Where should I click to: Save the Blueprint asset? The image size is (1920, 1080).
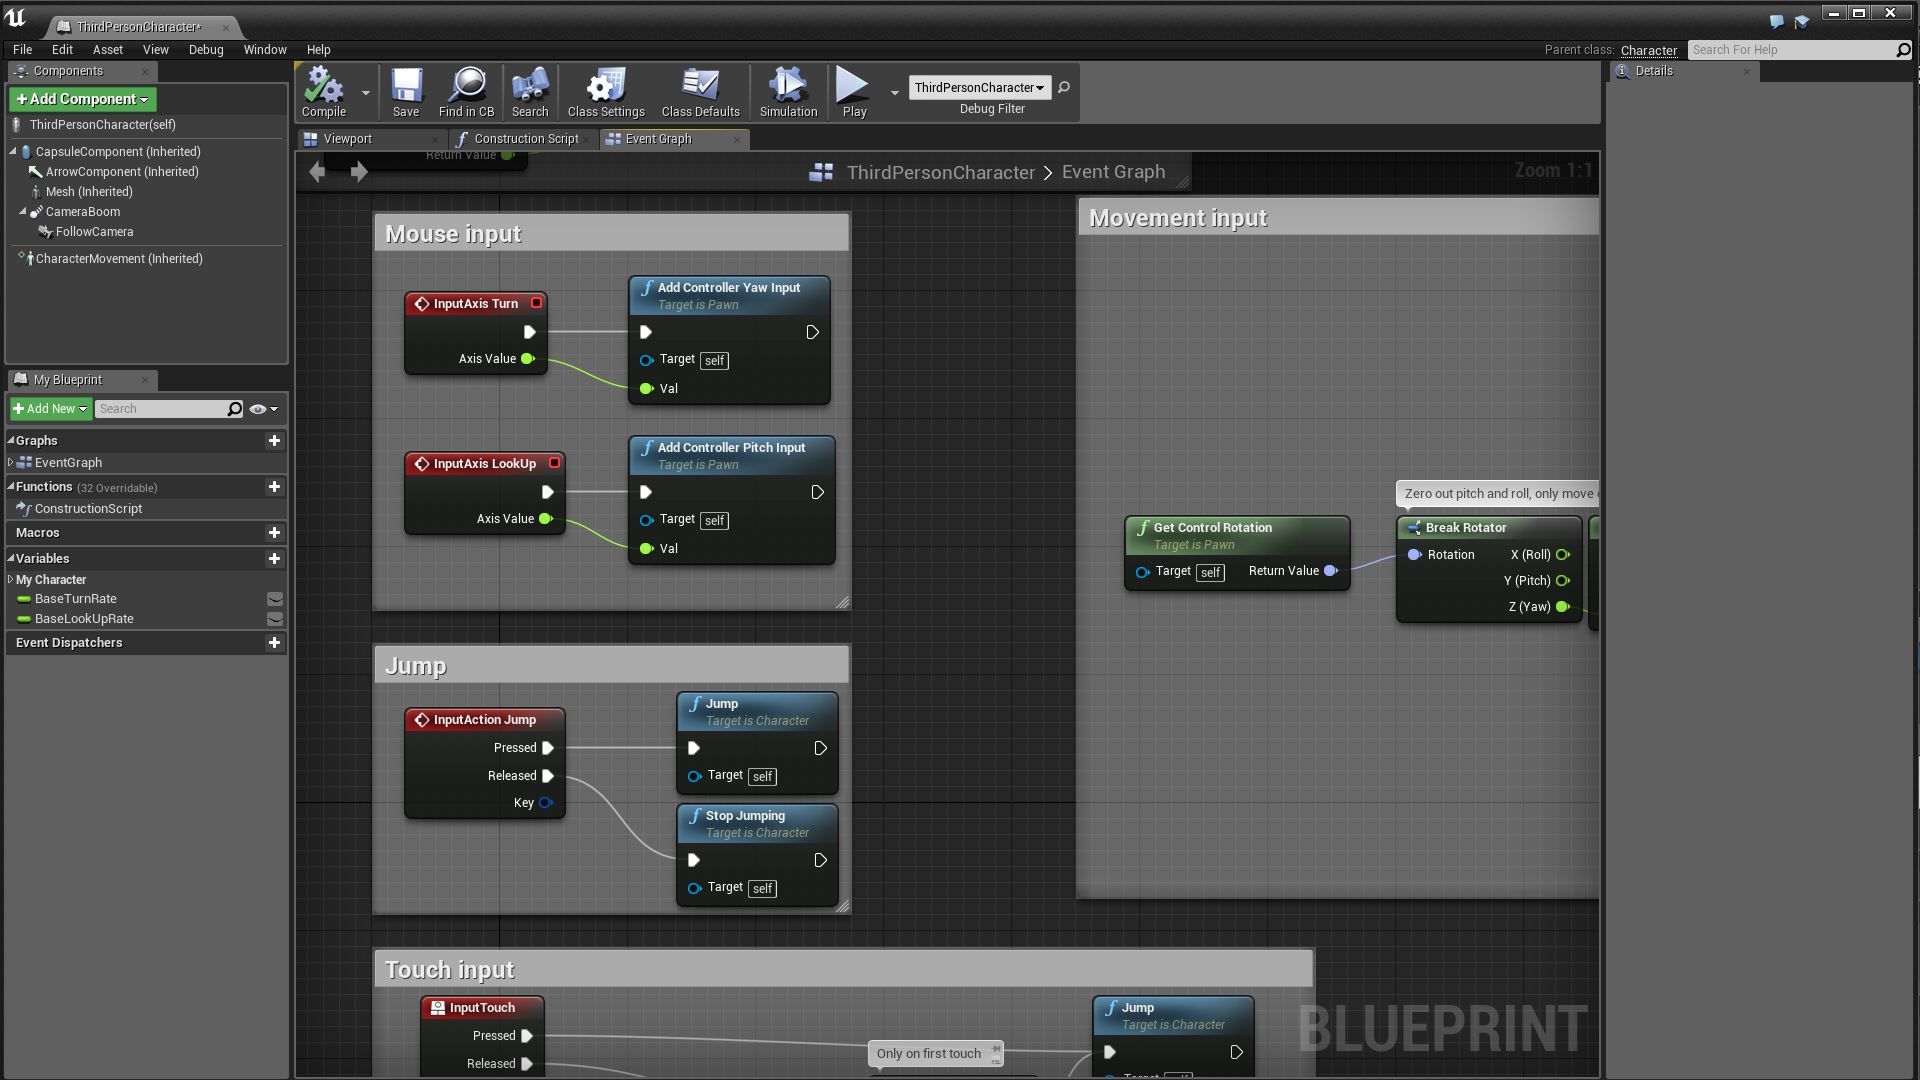point(406,91)
